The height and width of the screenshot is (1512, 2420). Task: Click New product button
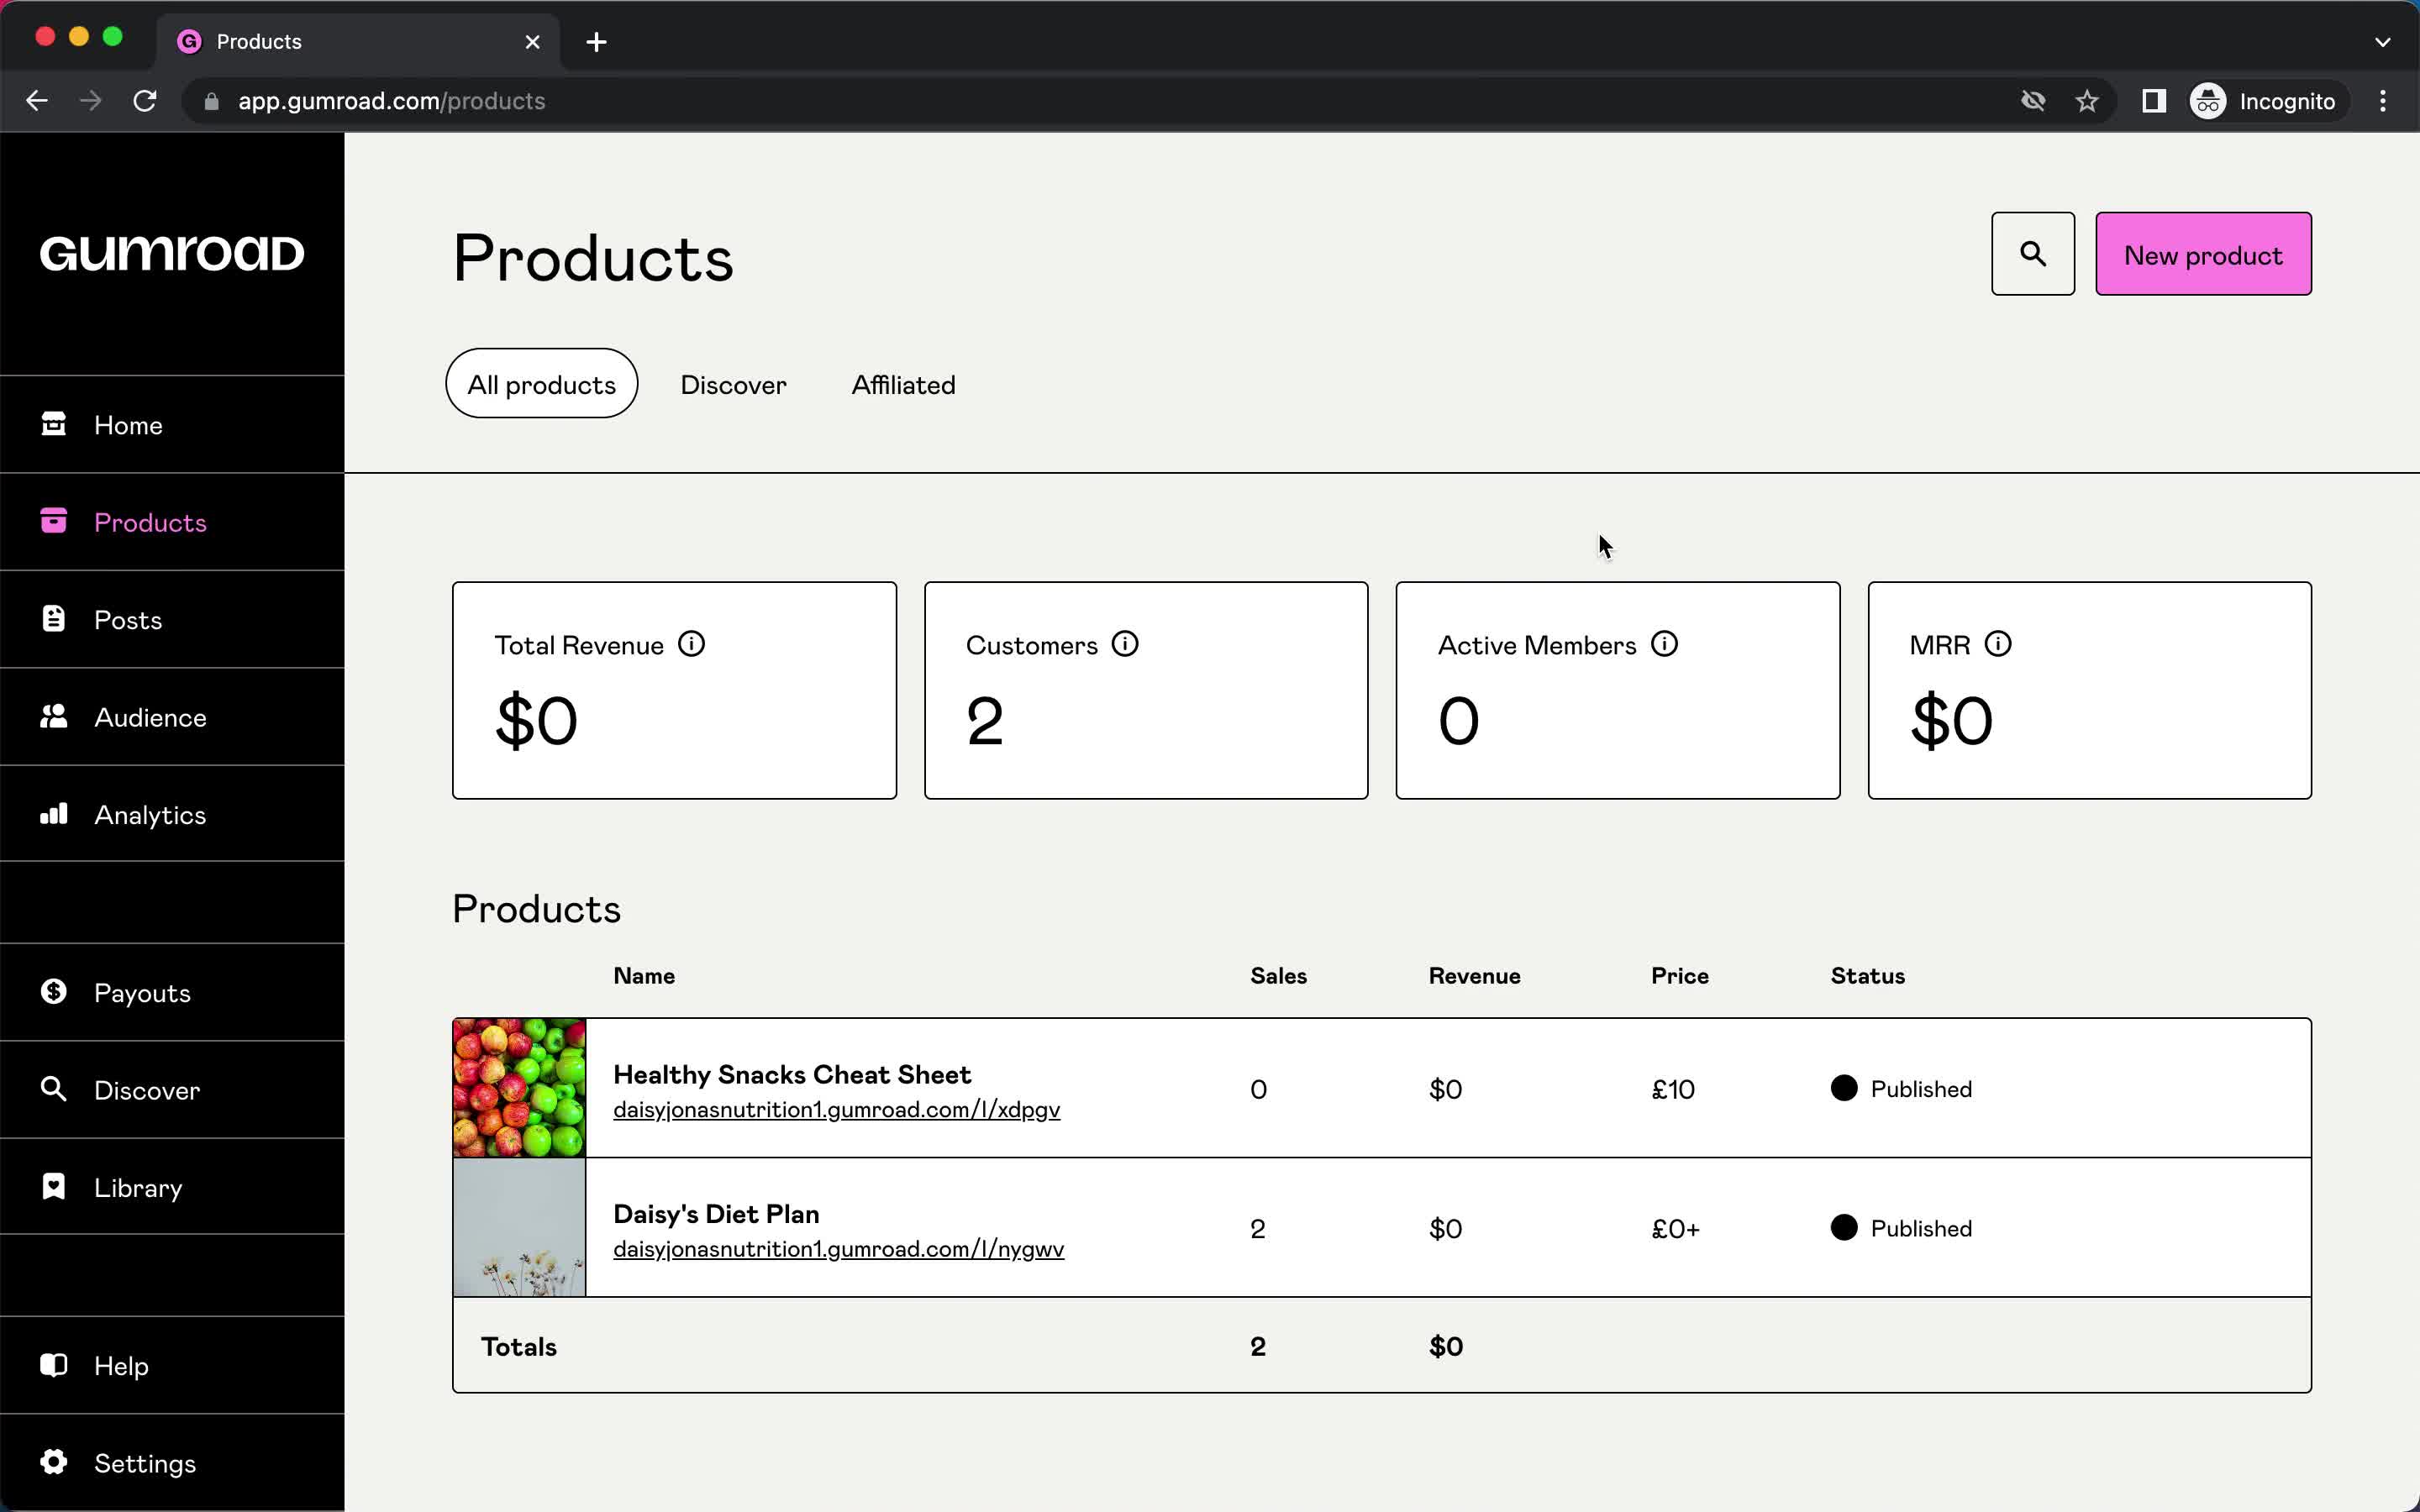(2202, 255)
